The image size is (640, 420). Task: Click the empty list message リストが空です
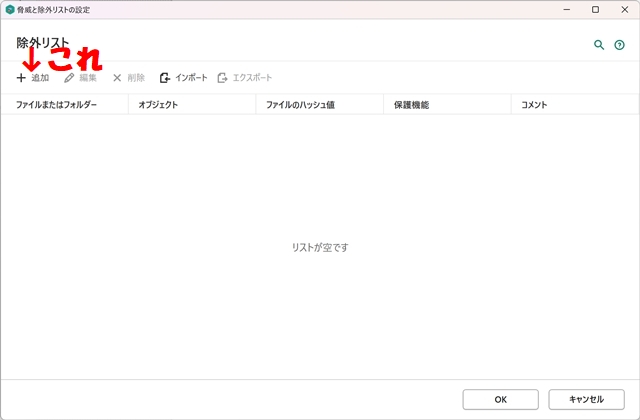(x=320, y=247)
